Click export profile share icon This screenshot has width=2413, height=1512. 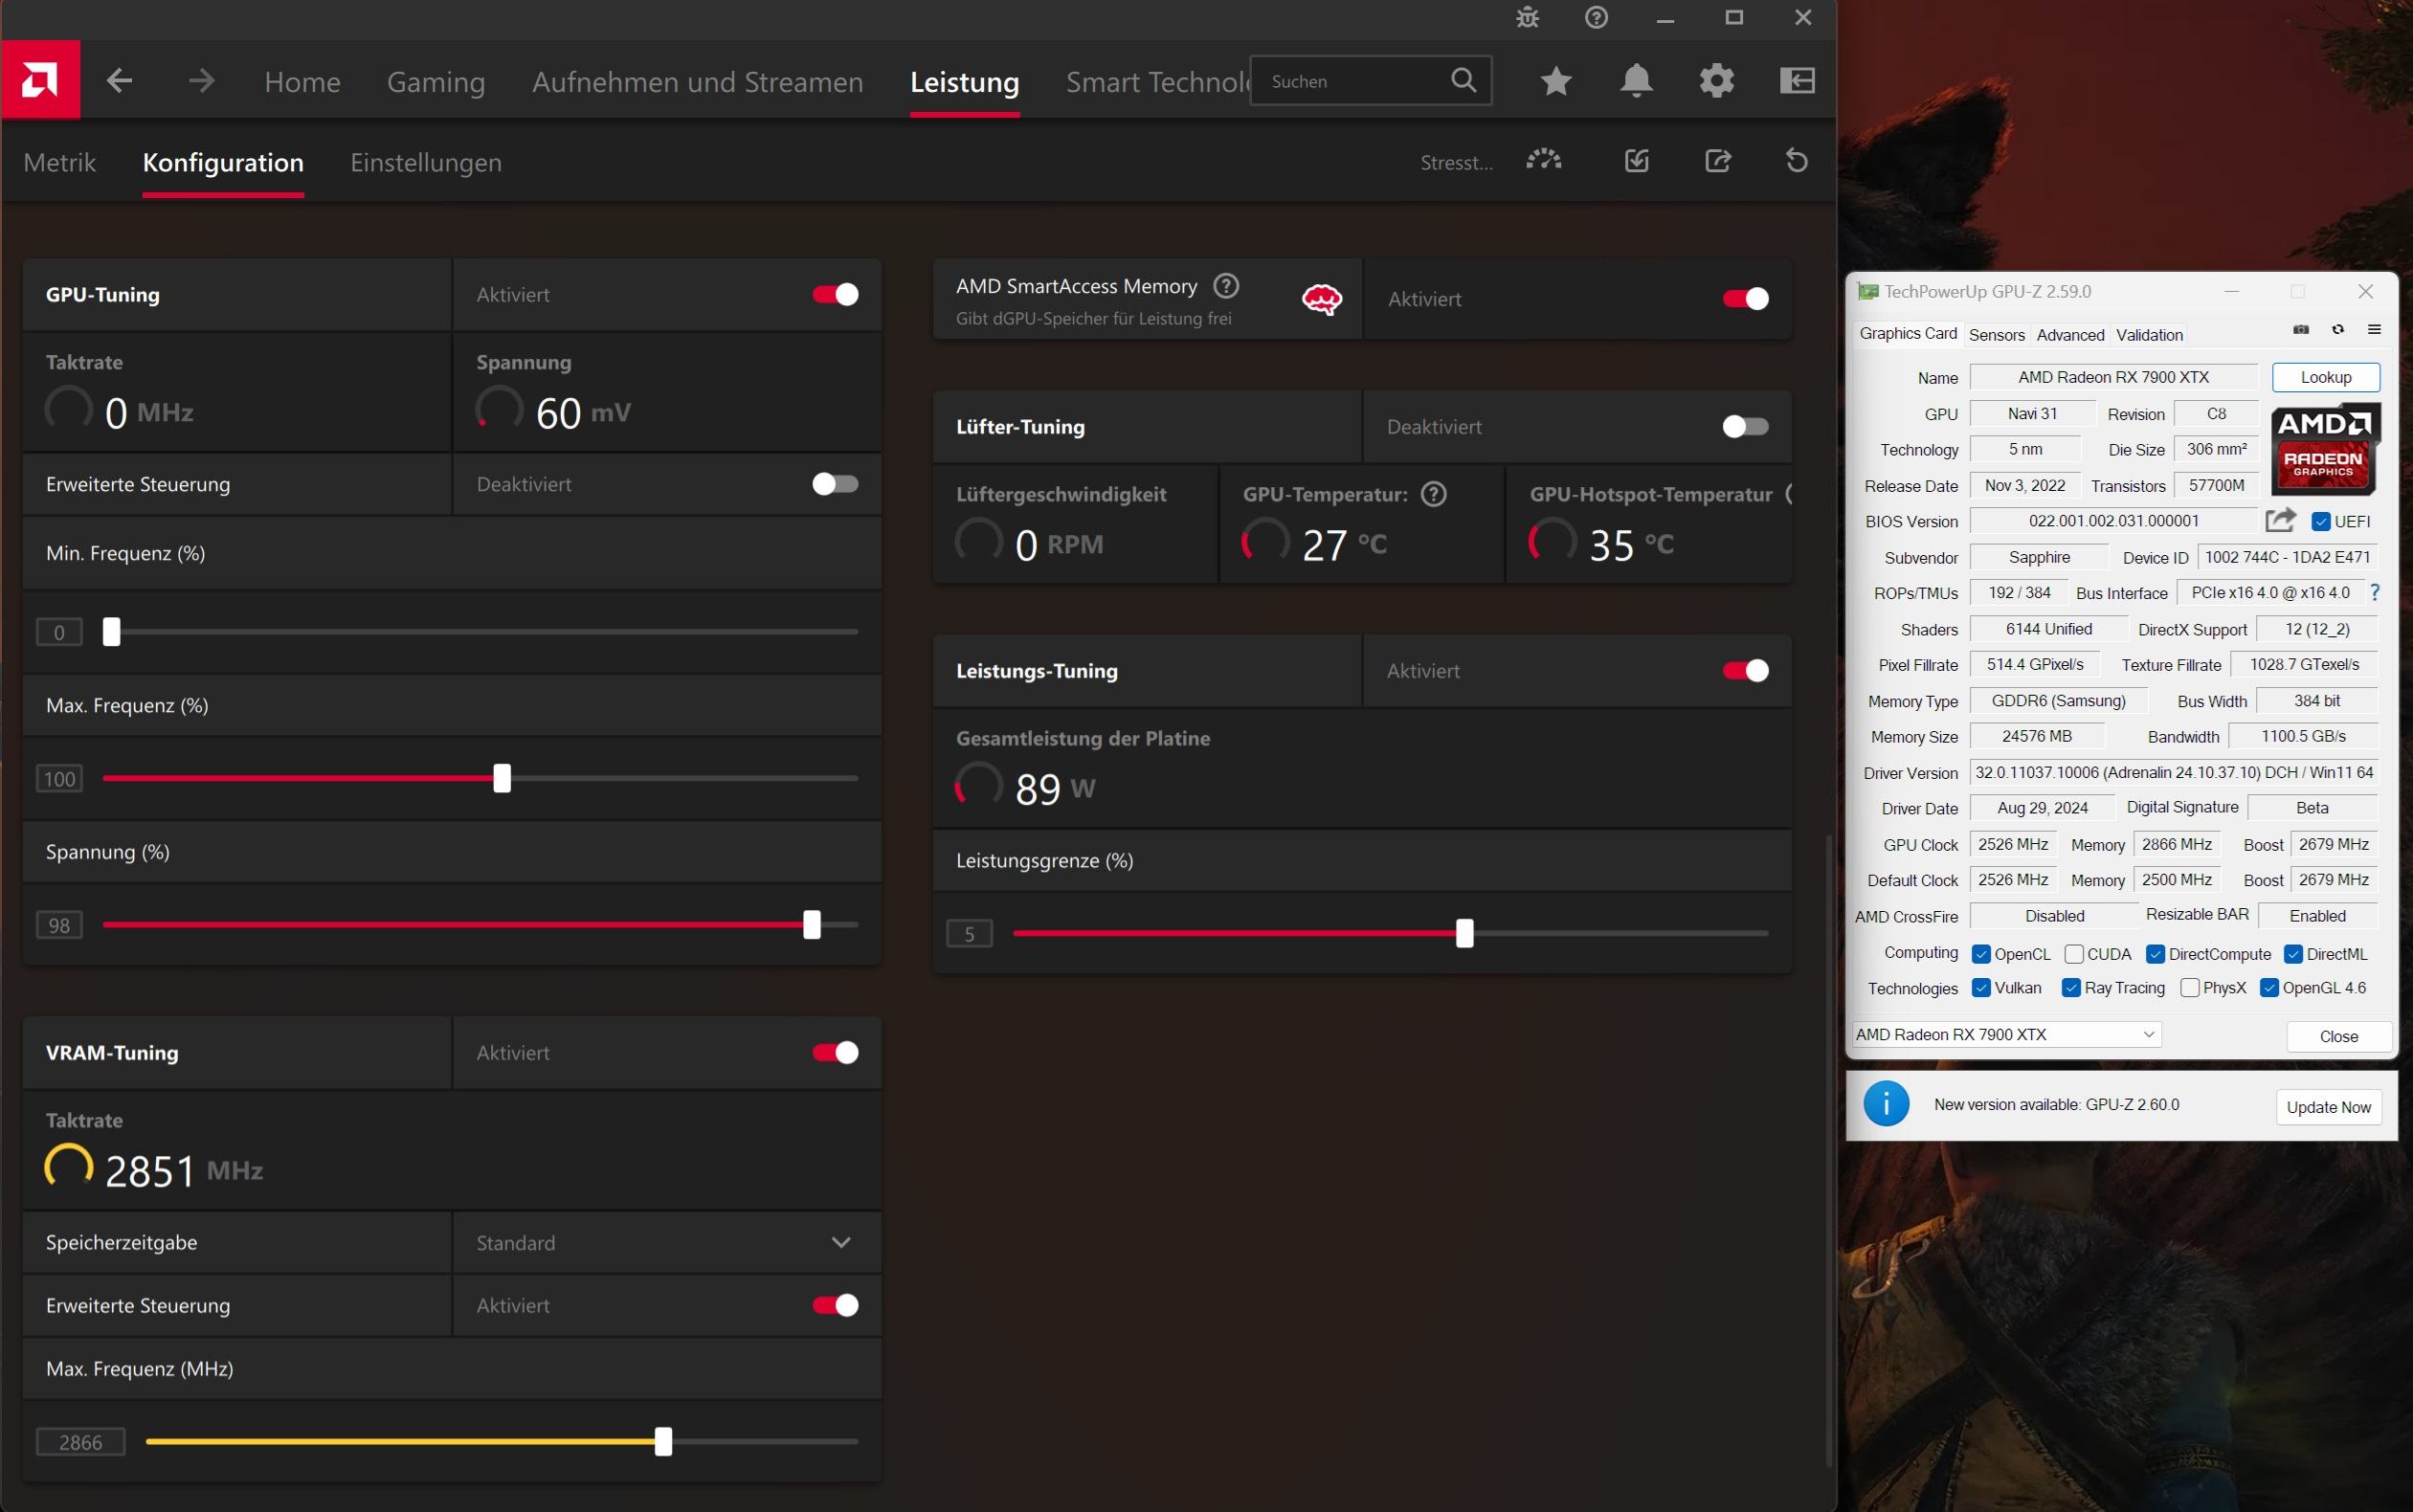pos(1717,161)
